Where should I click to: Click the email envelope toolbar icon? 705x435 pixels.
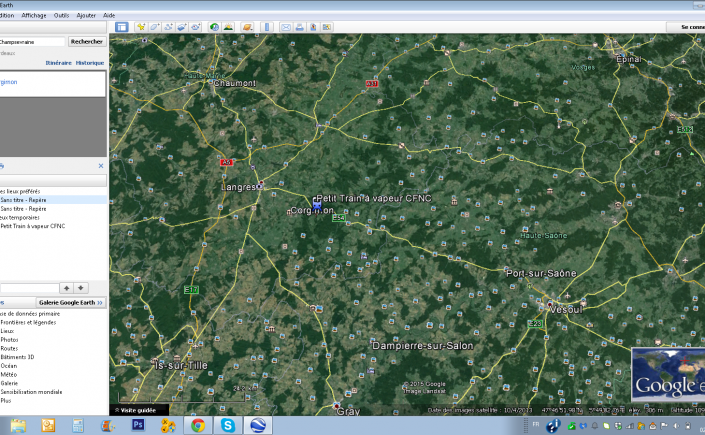click(x=285, y=26)
